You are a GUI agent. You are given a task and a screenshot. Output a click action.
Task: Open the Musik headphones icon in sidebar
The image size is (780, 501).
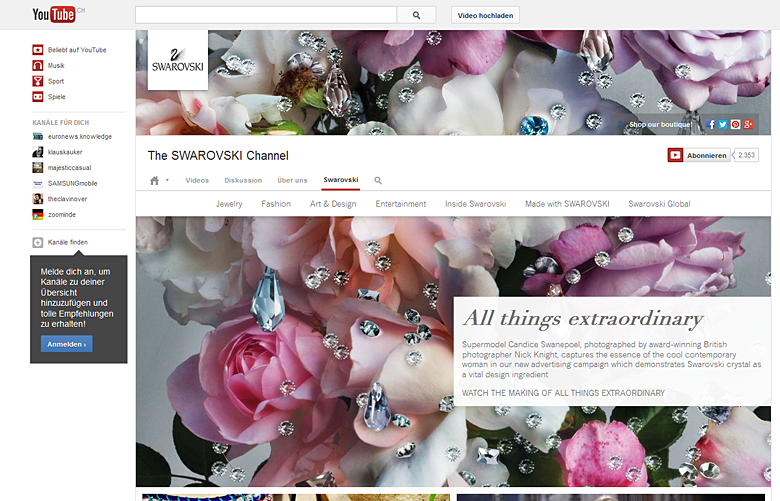38,65
